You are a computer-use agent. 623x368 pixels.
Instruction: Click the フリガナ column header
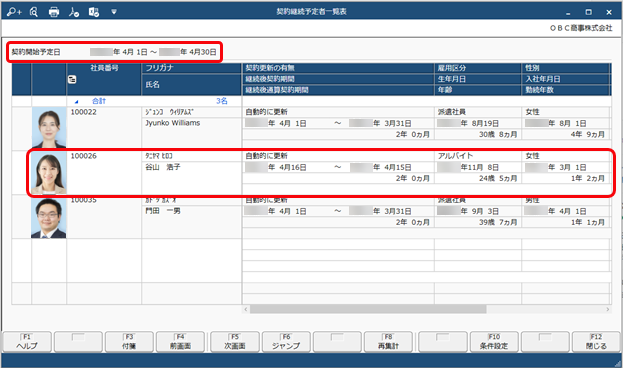tap(192, 68)
